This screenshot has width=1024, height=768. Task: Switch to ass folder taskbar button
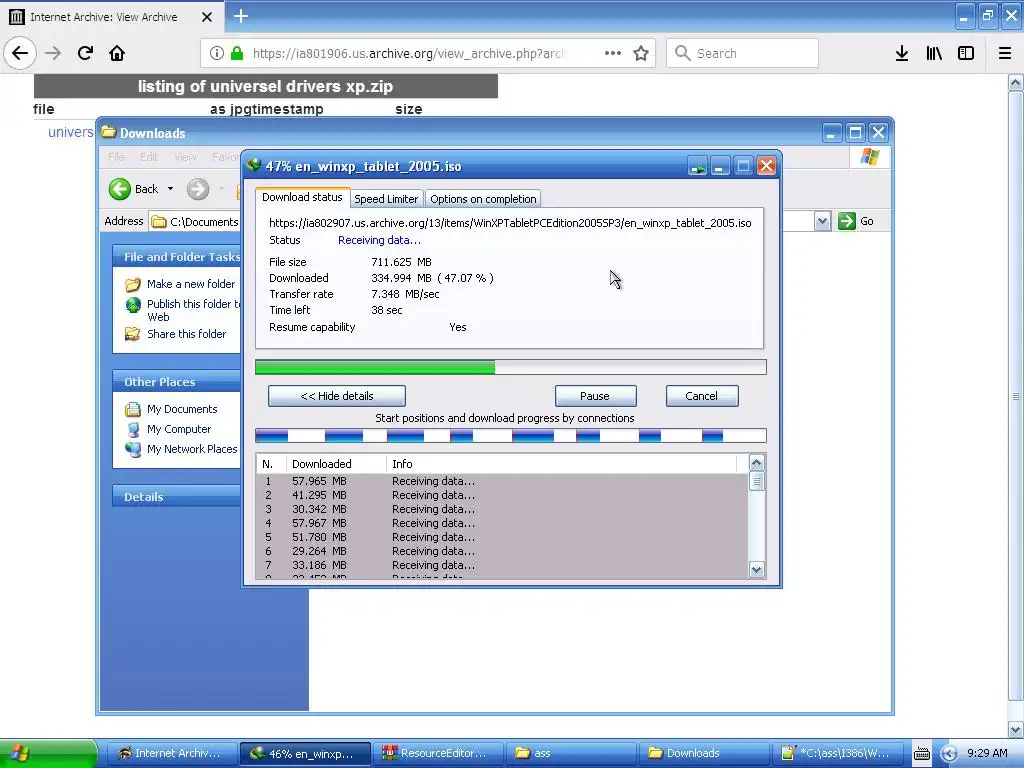coord(571,753)
